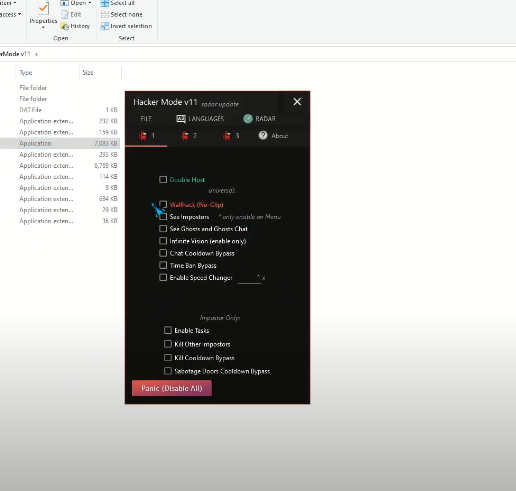The image size is (516, 491).
Task: Enable the Double Host checkbox
Action: (x=163, y=180)
